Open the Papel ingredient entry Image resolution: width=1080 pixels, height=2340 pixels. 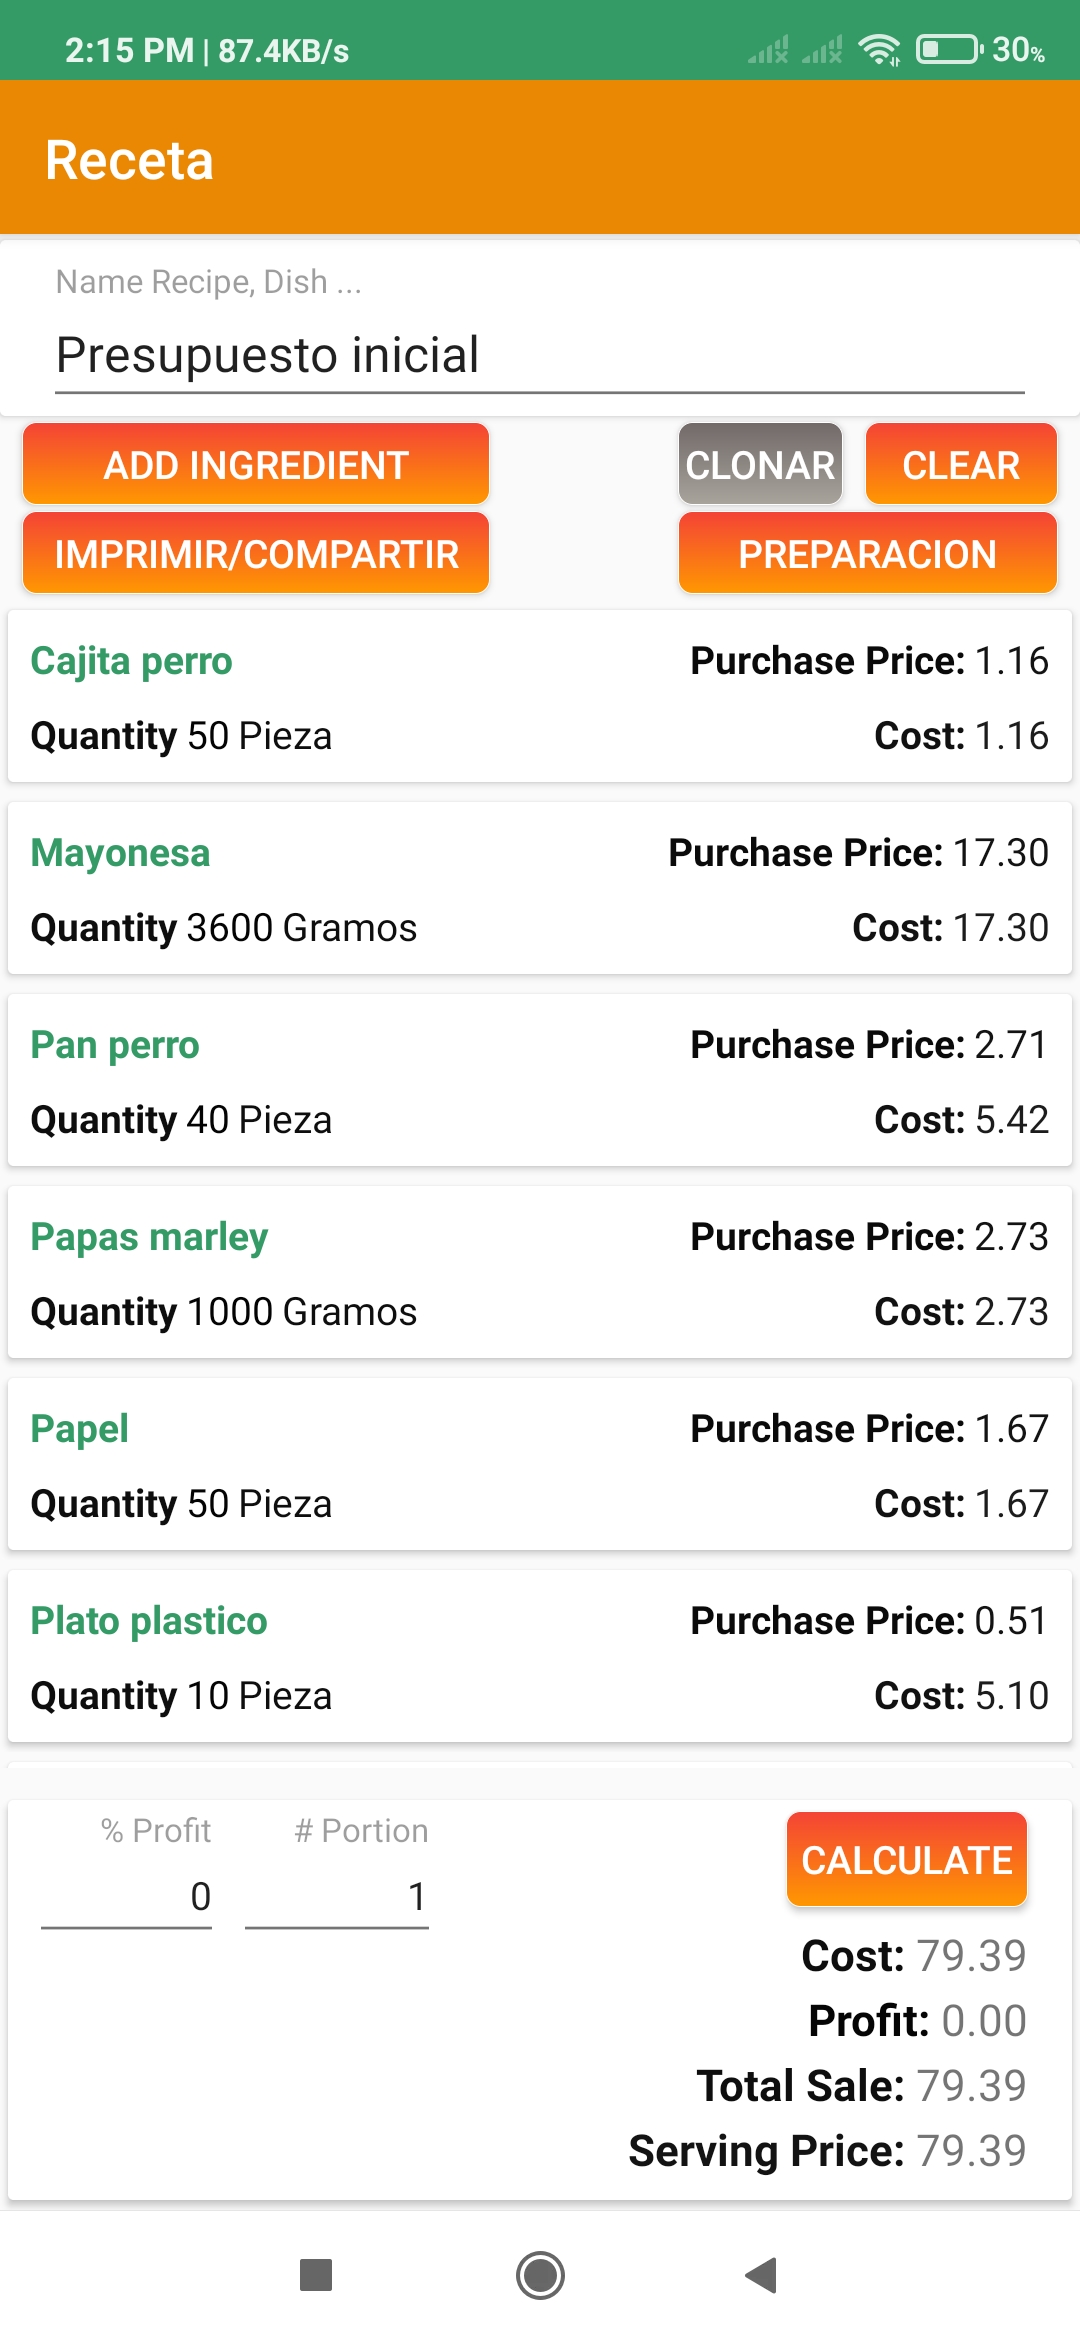point(540,1465)
